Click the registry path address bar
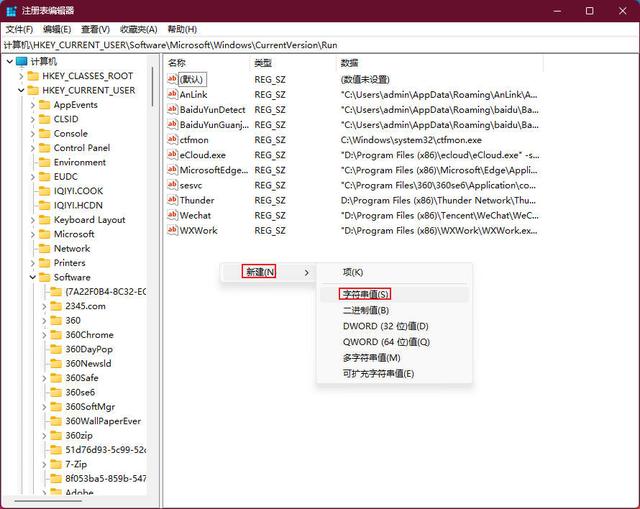This screenshot has height=509, width=640. tap(320, 45)
